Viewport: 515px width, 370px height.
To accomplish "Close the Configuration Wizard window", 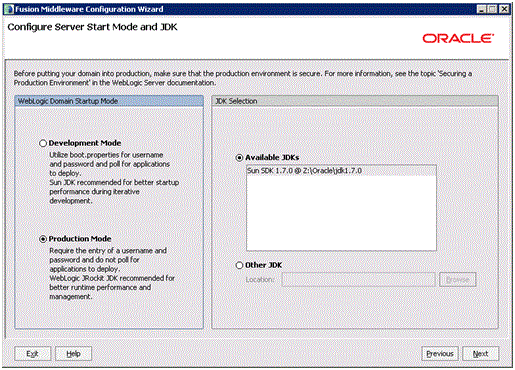I will tap(504, 9).
